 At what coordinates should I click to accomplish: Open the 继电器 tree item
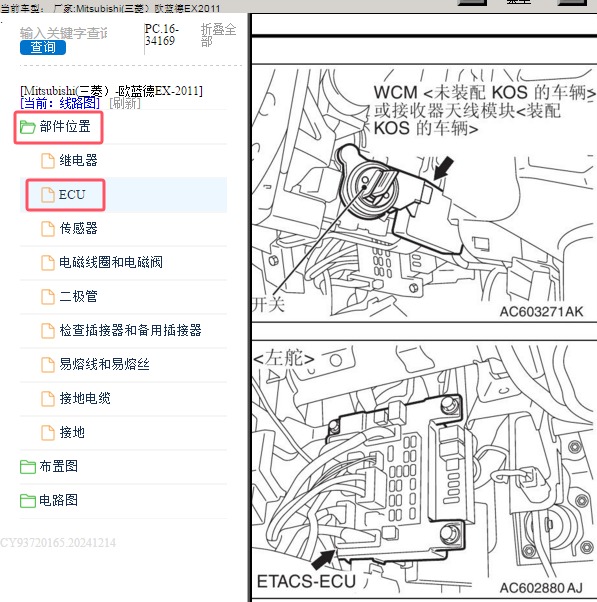click(x=78, y=160)
